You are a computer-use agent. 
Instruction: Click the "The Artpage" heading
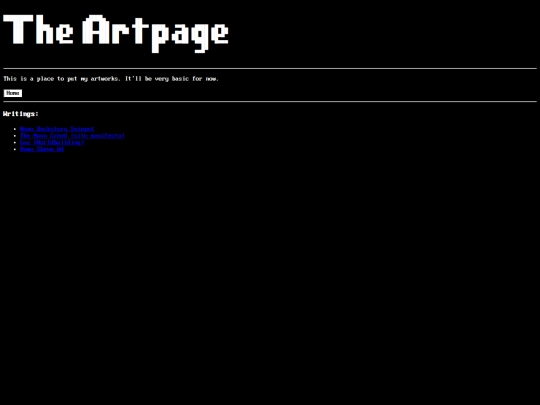click(116, 33)
